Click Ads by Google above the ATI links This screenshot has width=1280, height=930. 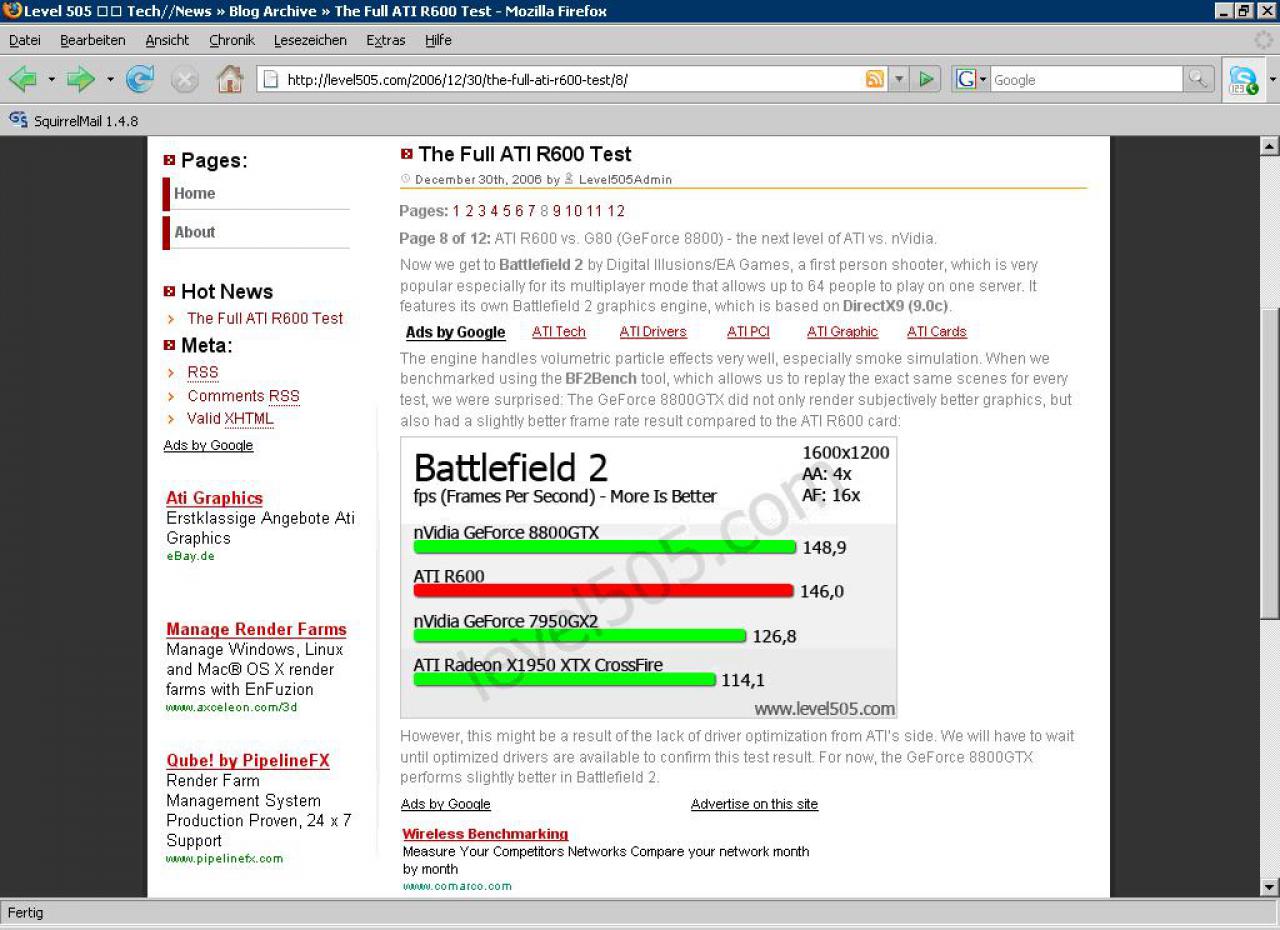455,332
